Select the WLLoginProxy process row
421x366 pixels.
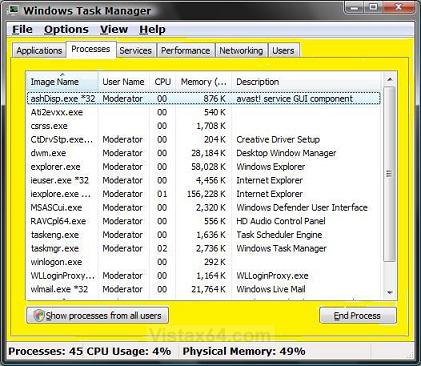[x=203, y=276]
